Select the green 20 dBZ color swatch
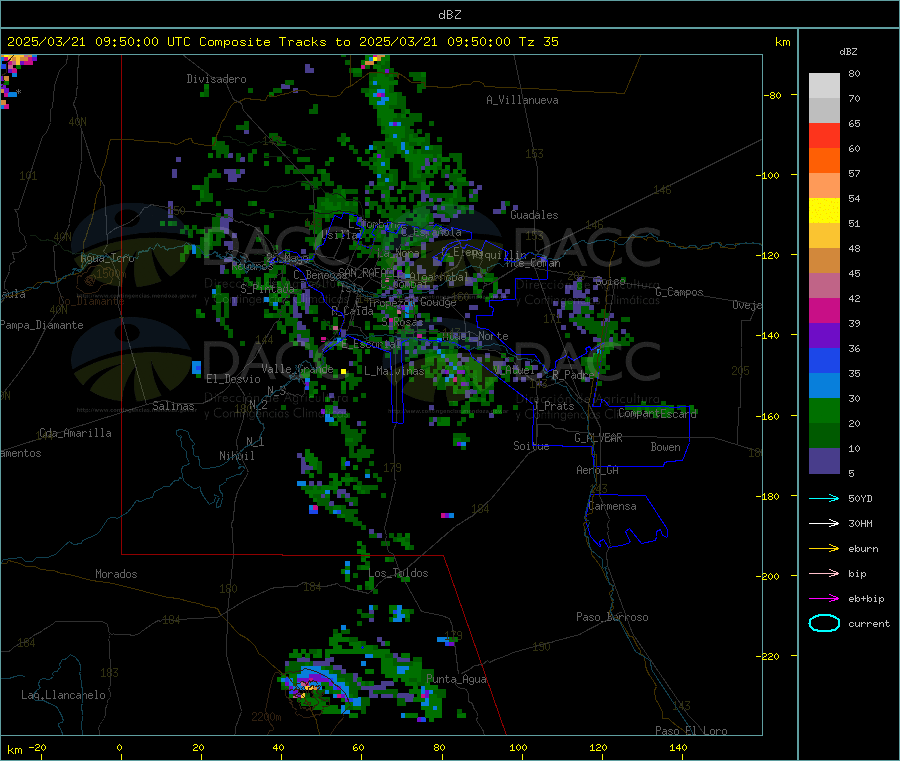 [x=824, y=410]
